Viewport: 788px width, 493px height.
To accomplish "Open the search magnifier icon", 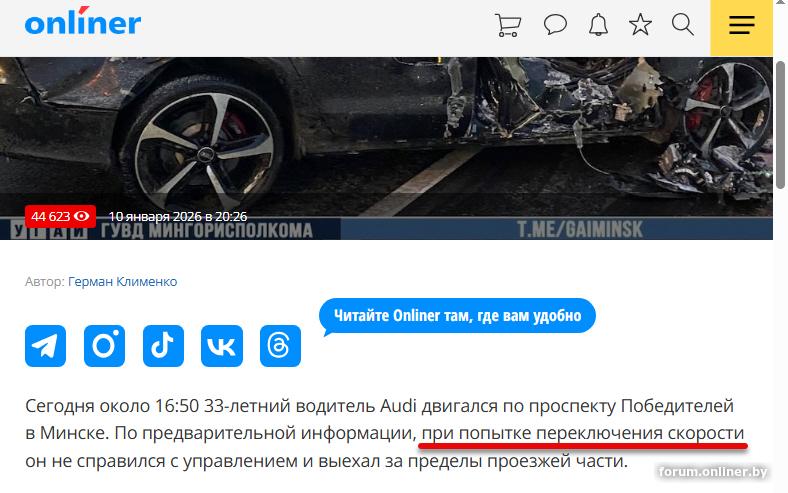I will (682, 25).
